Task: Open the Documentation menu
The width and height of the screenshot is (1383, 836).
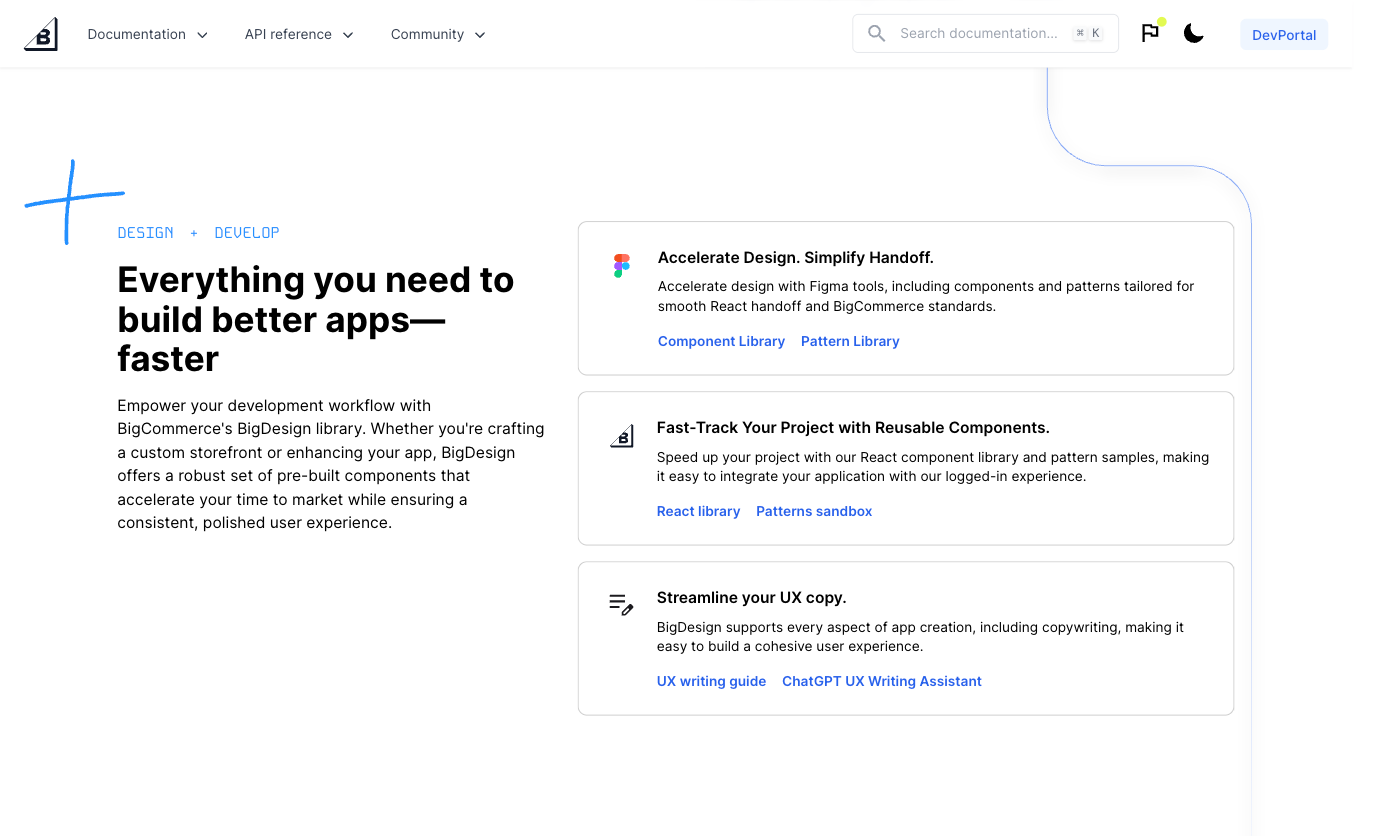Action: coord(148,34)
